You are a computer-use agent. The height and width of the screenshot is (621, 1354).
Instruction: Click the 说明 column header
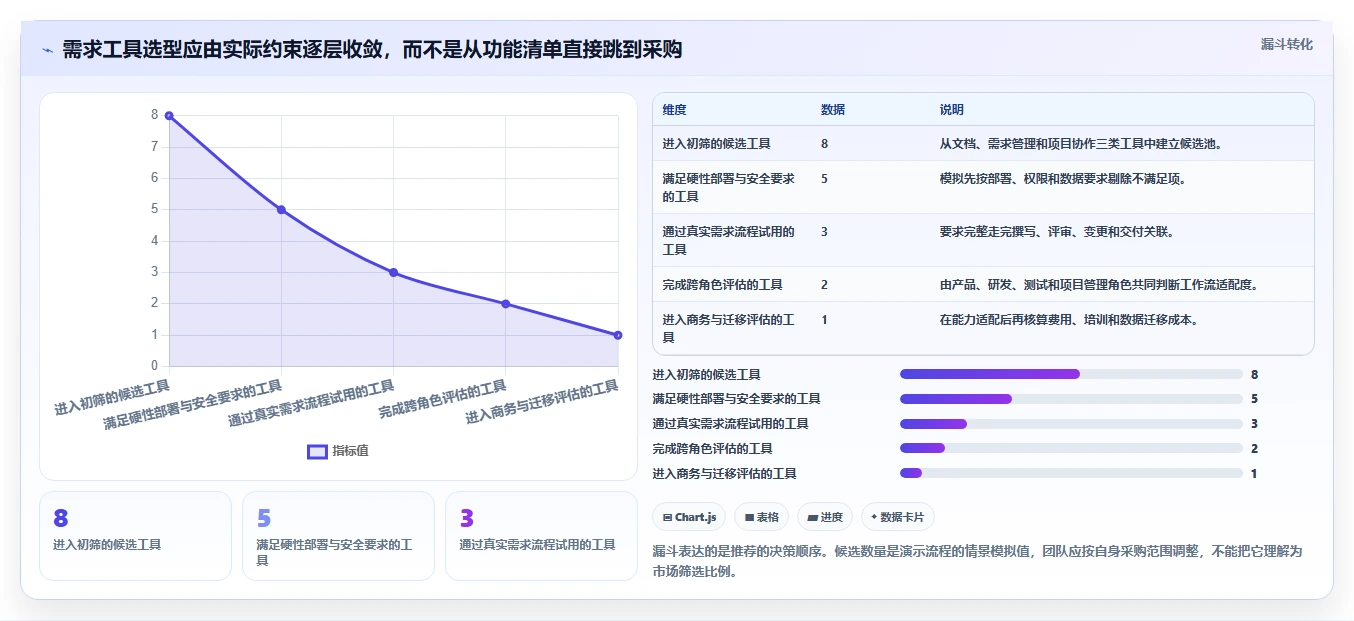click(951, 110)
